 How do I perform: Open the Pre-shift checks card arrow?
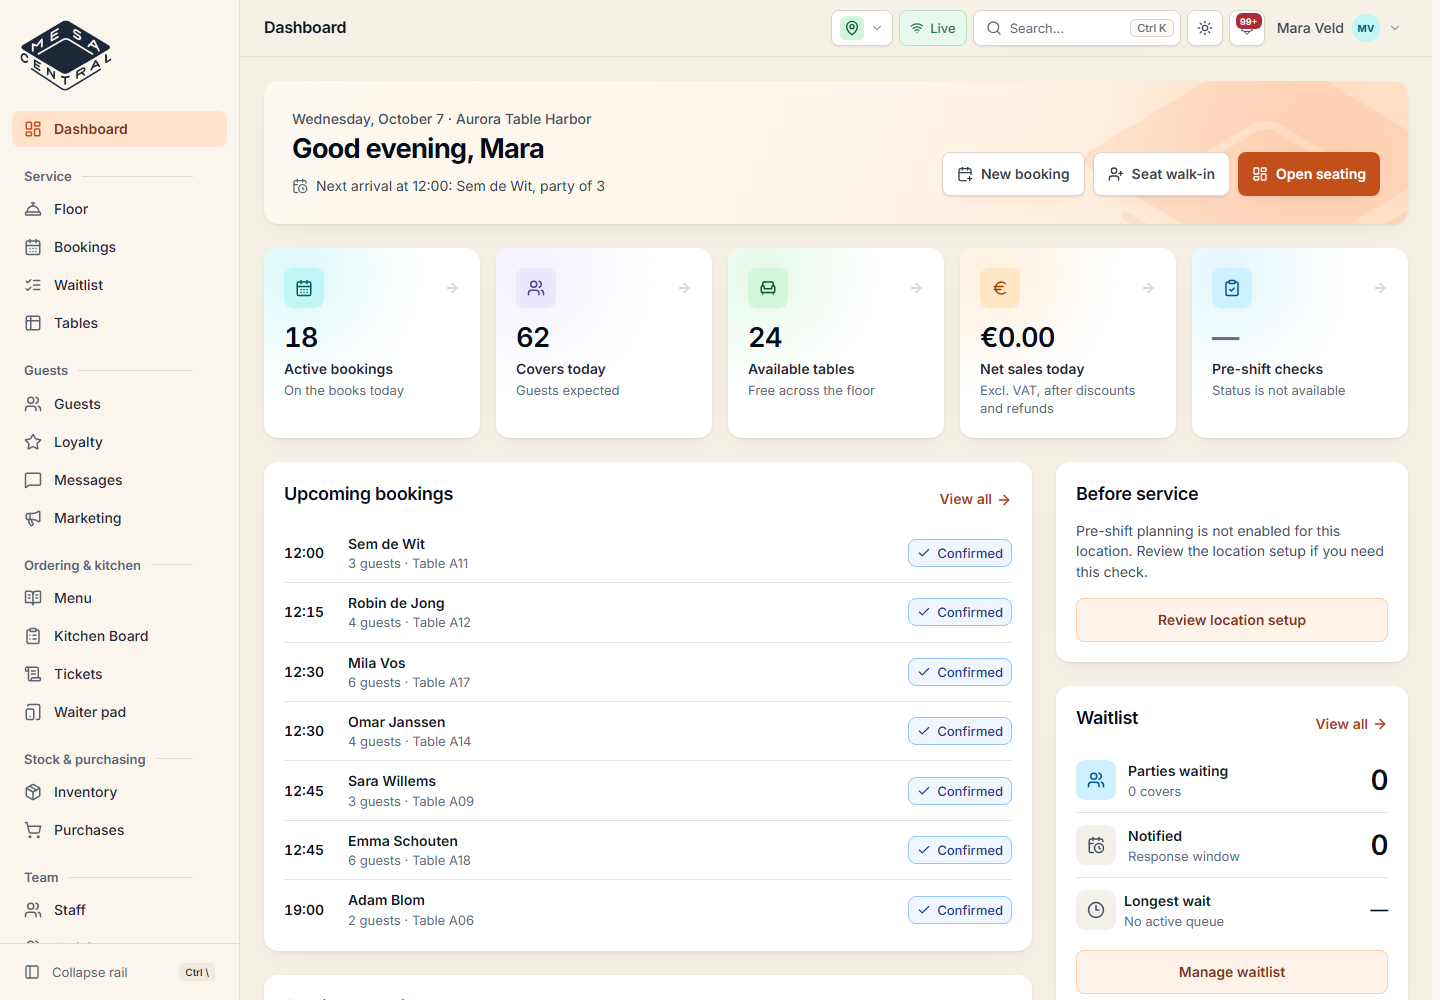[1380, 288]
